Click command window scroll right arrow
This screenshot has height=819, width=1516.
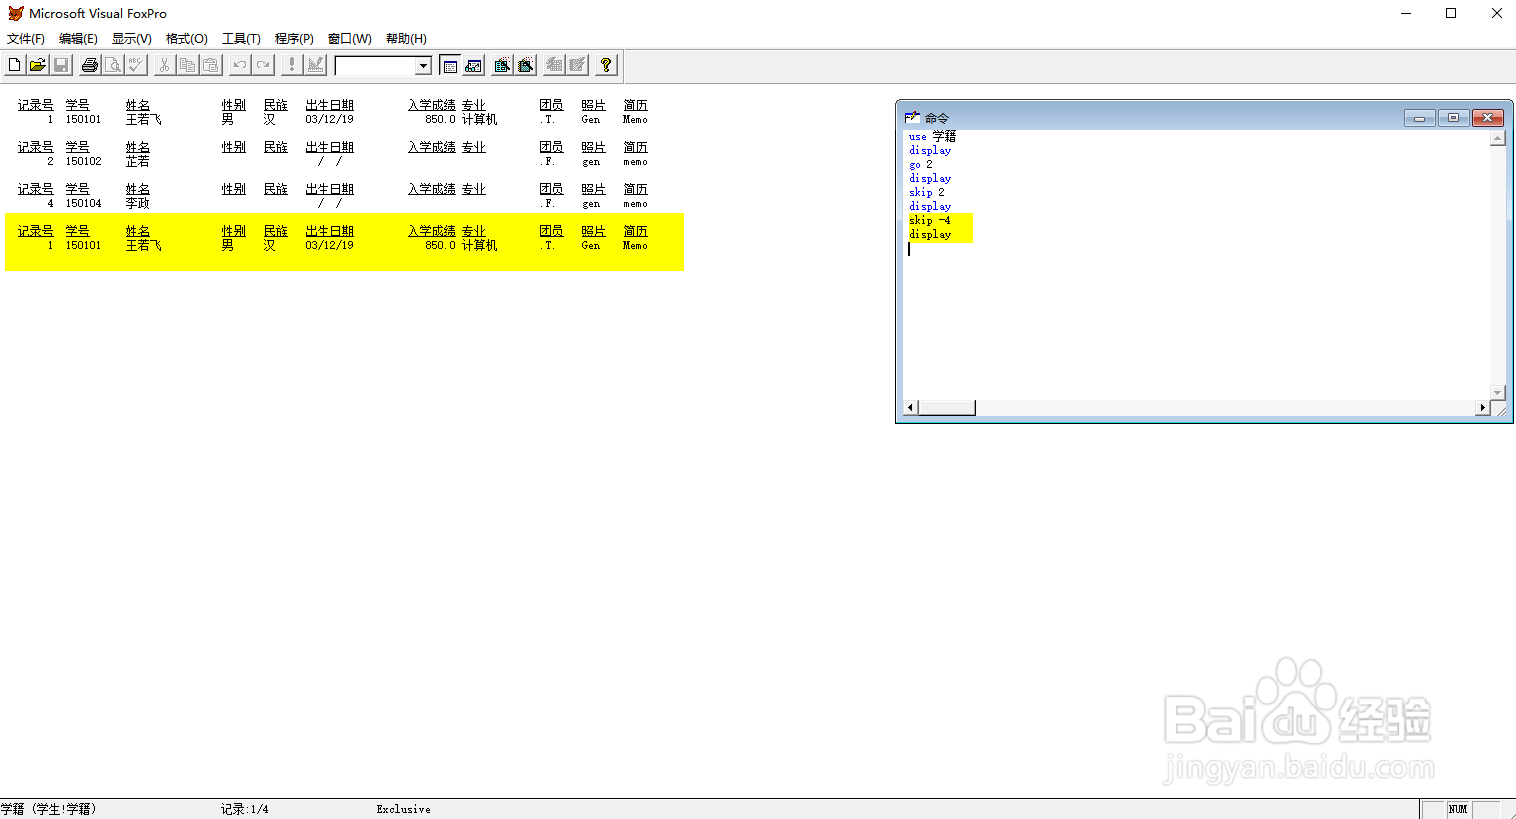click(x=1482, y=408)
